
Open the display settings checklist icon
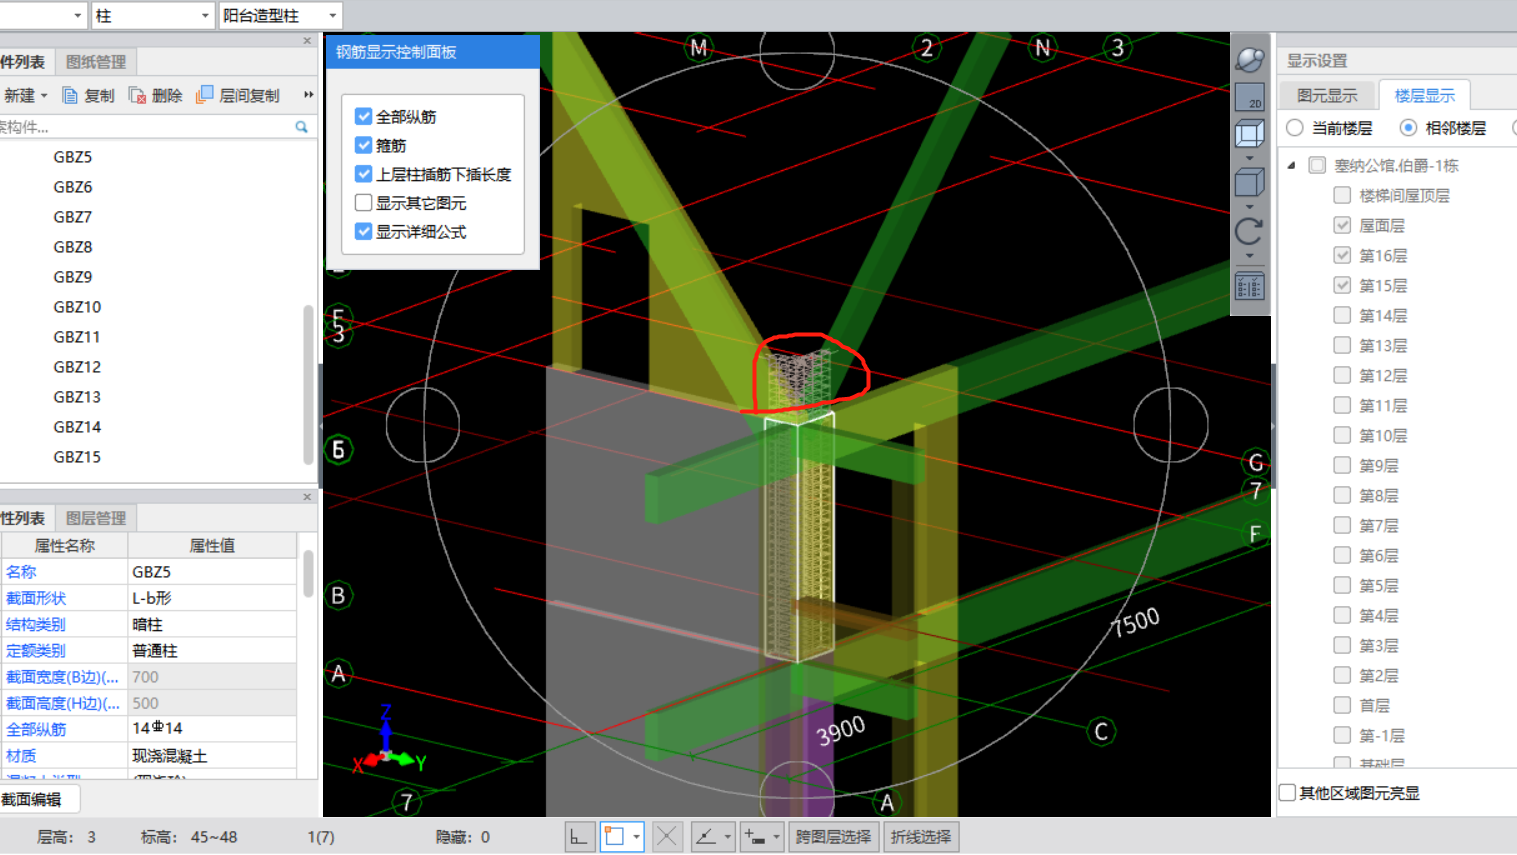pos(1250,287)
